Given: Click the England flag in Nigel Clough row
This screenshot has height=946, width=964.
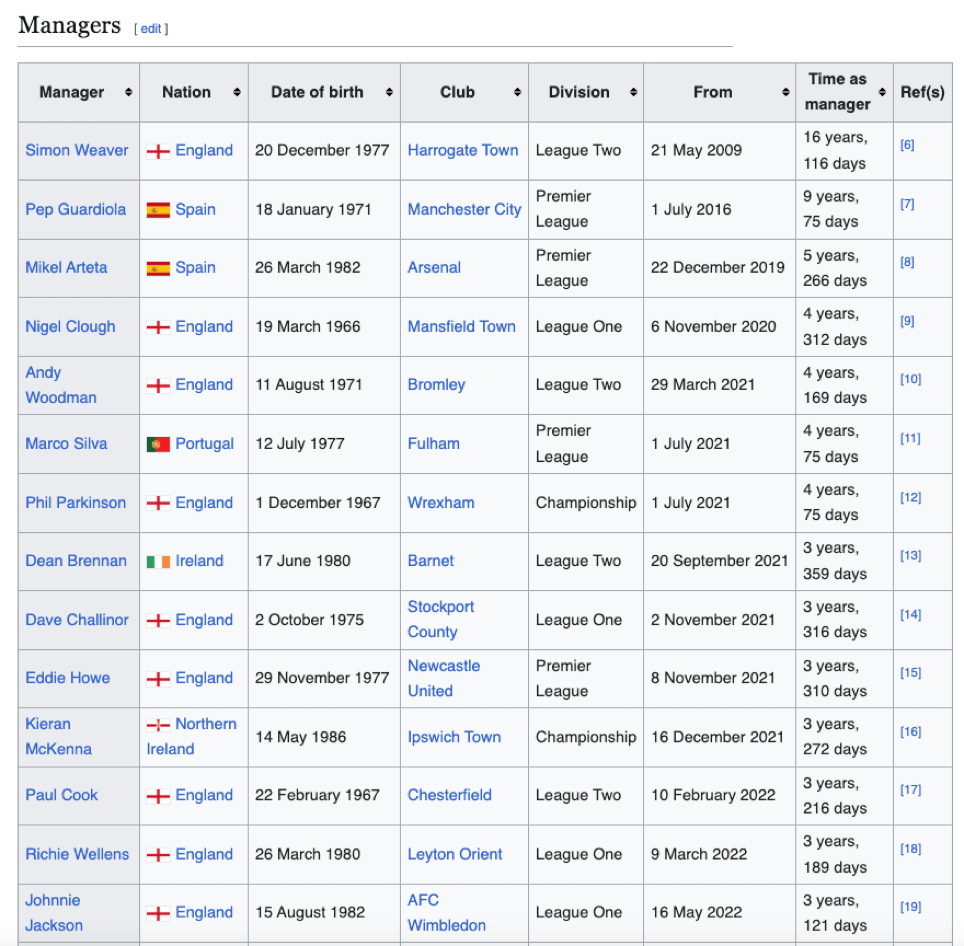Looking at the screenshot, I should coord(158,327).
